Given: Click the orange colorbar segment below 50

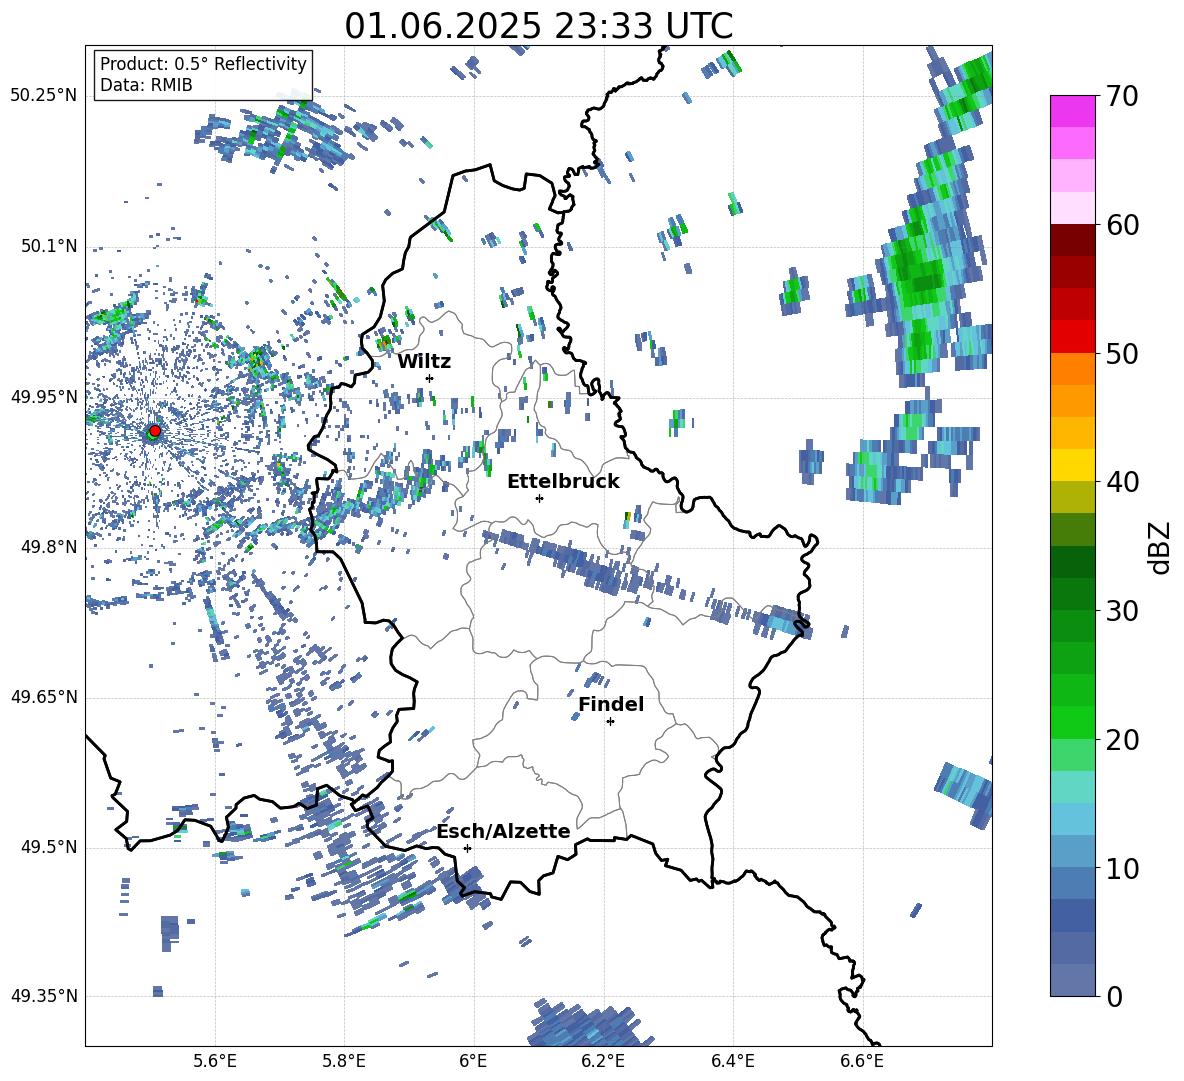Looking at the screenshot, I should 1072,369.
